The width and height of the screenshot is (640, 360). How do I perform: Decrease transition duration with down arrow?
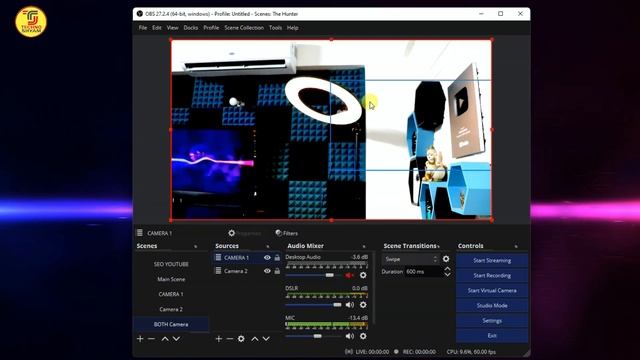click(447, 274)
